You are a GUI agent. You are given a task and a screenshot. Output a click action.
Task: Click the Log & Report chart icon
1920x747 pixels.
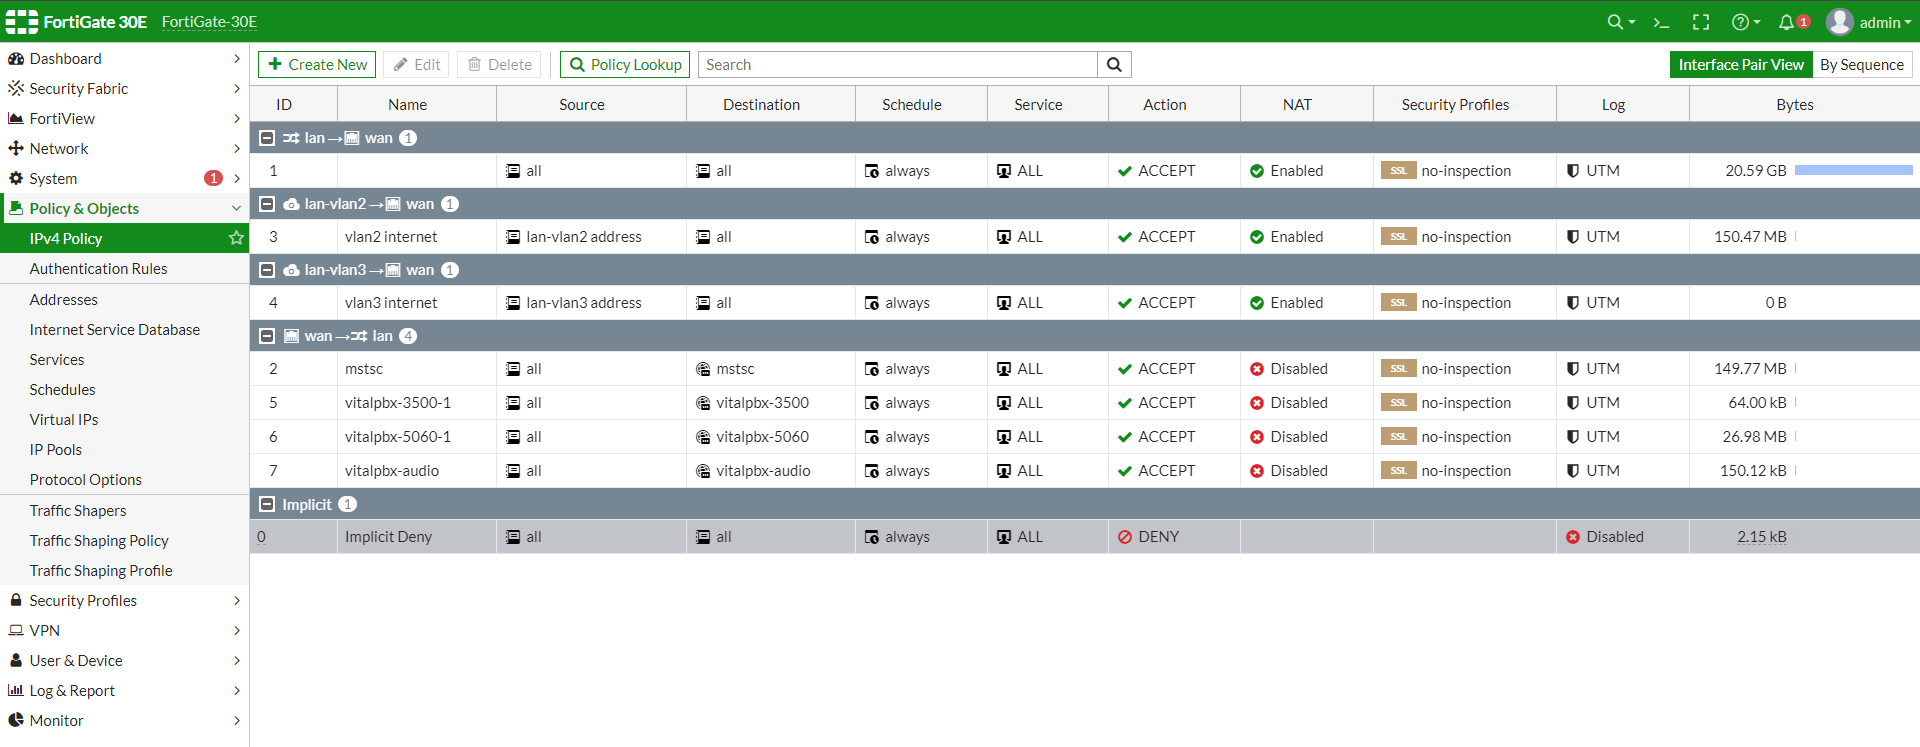[16, 691]
